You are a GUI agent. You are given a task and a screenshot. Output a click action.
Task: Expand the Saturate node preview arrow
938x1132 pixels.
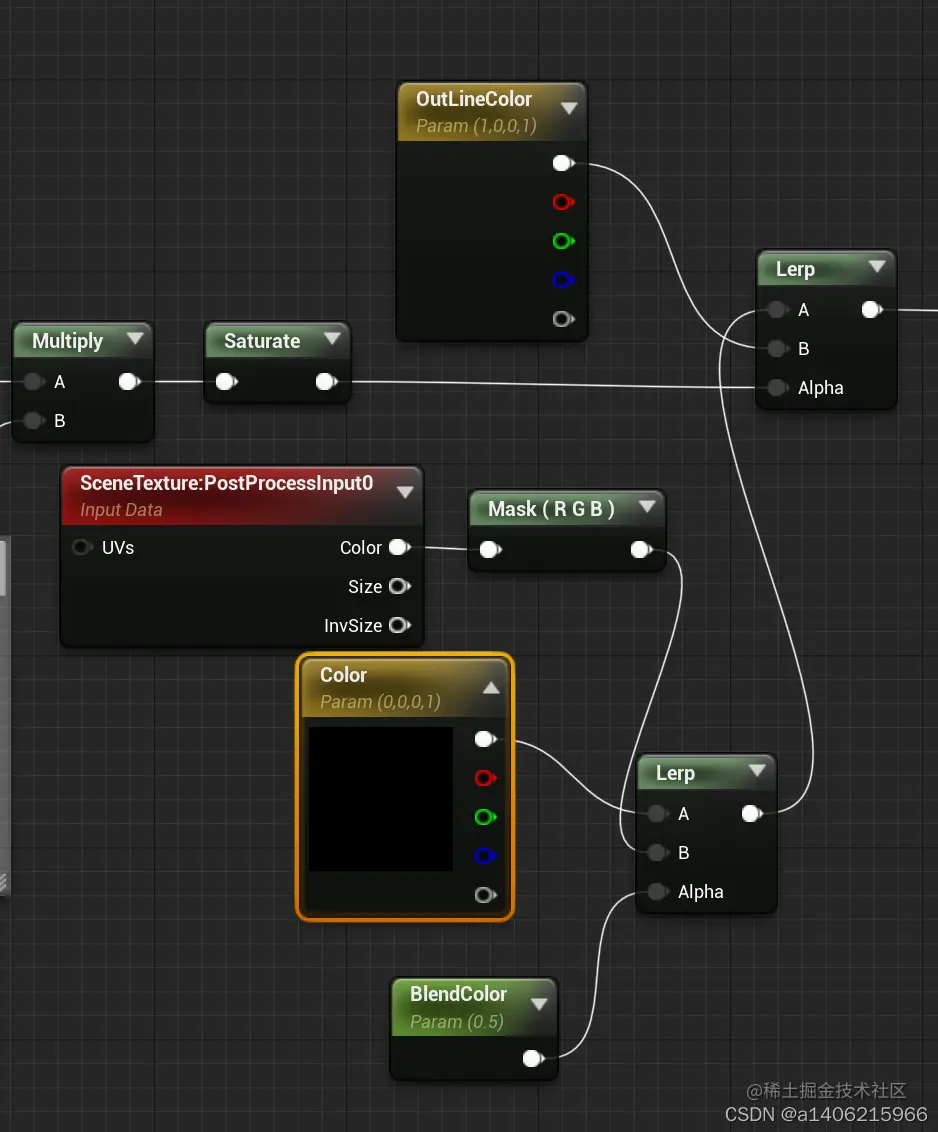click(x=332, y=338)
